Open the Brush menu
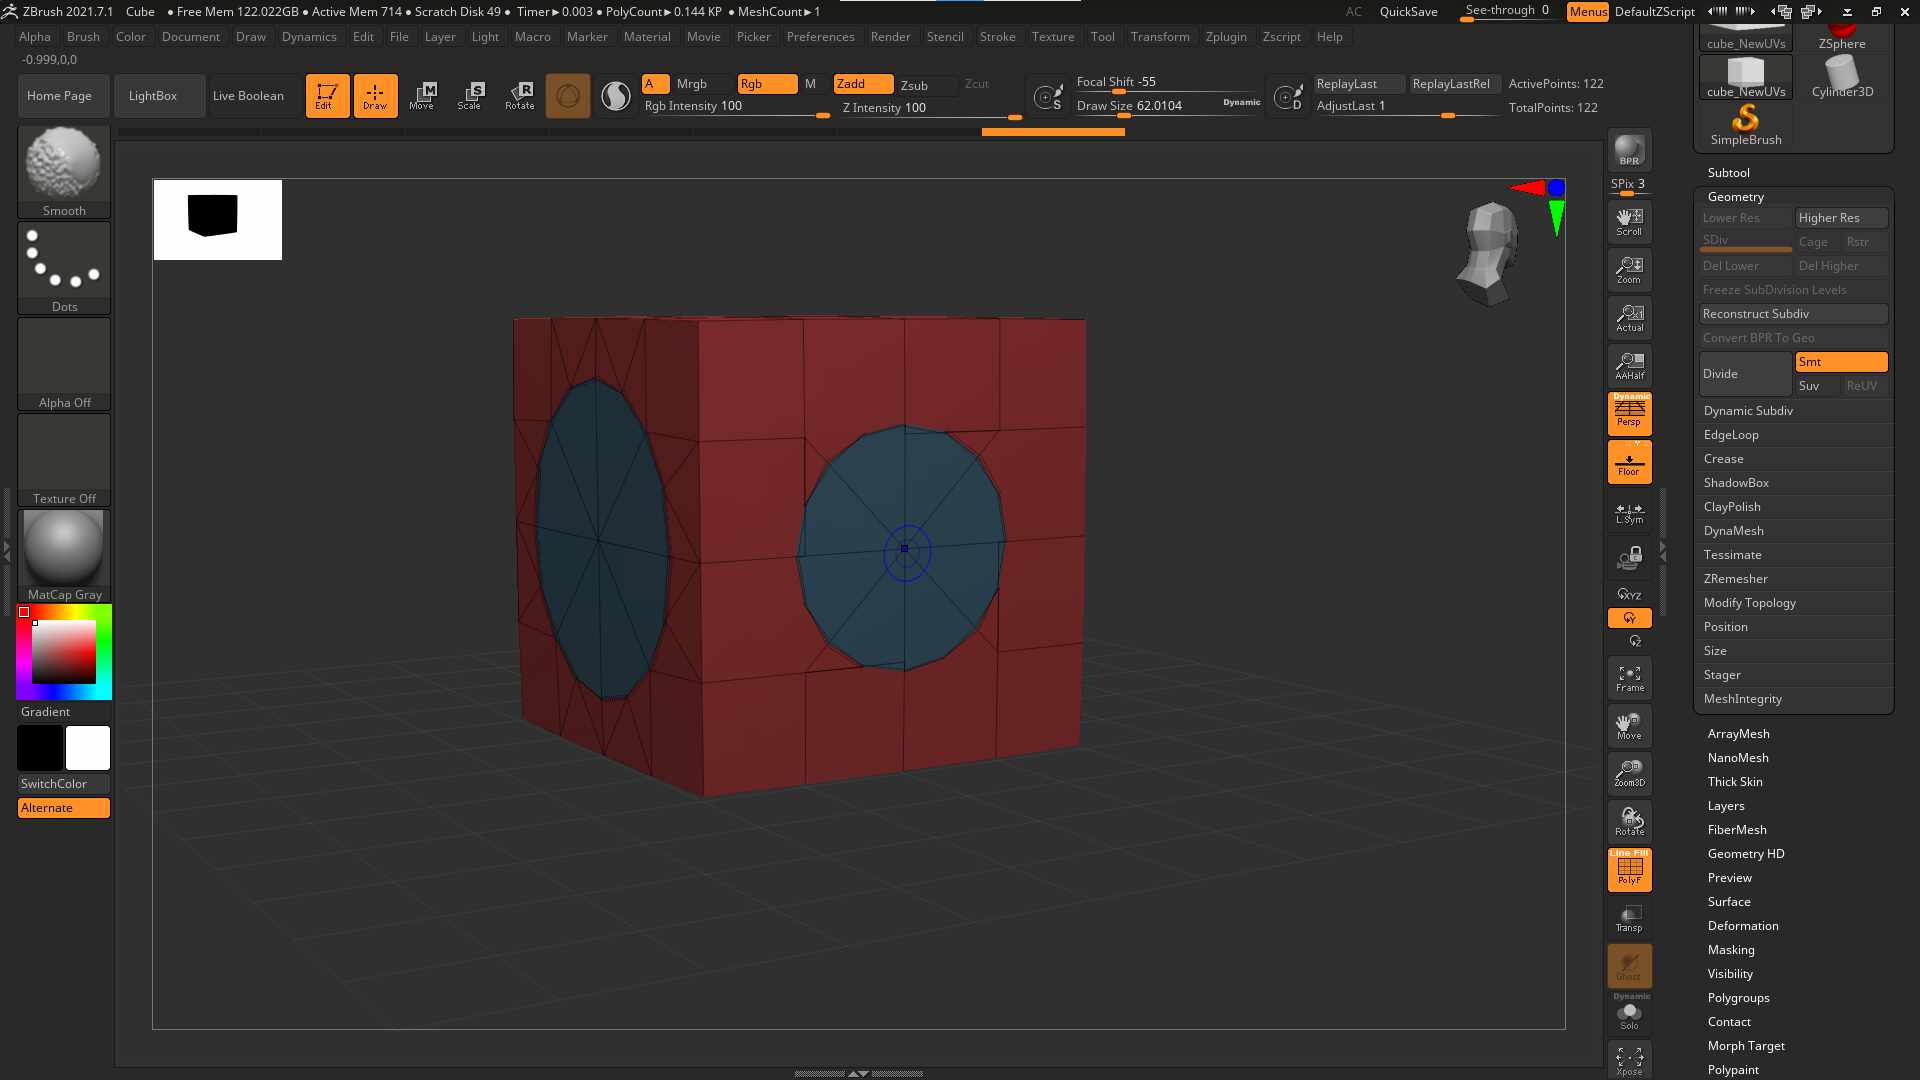This screenshot has height=1080, width=1920. [83, 37]
